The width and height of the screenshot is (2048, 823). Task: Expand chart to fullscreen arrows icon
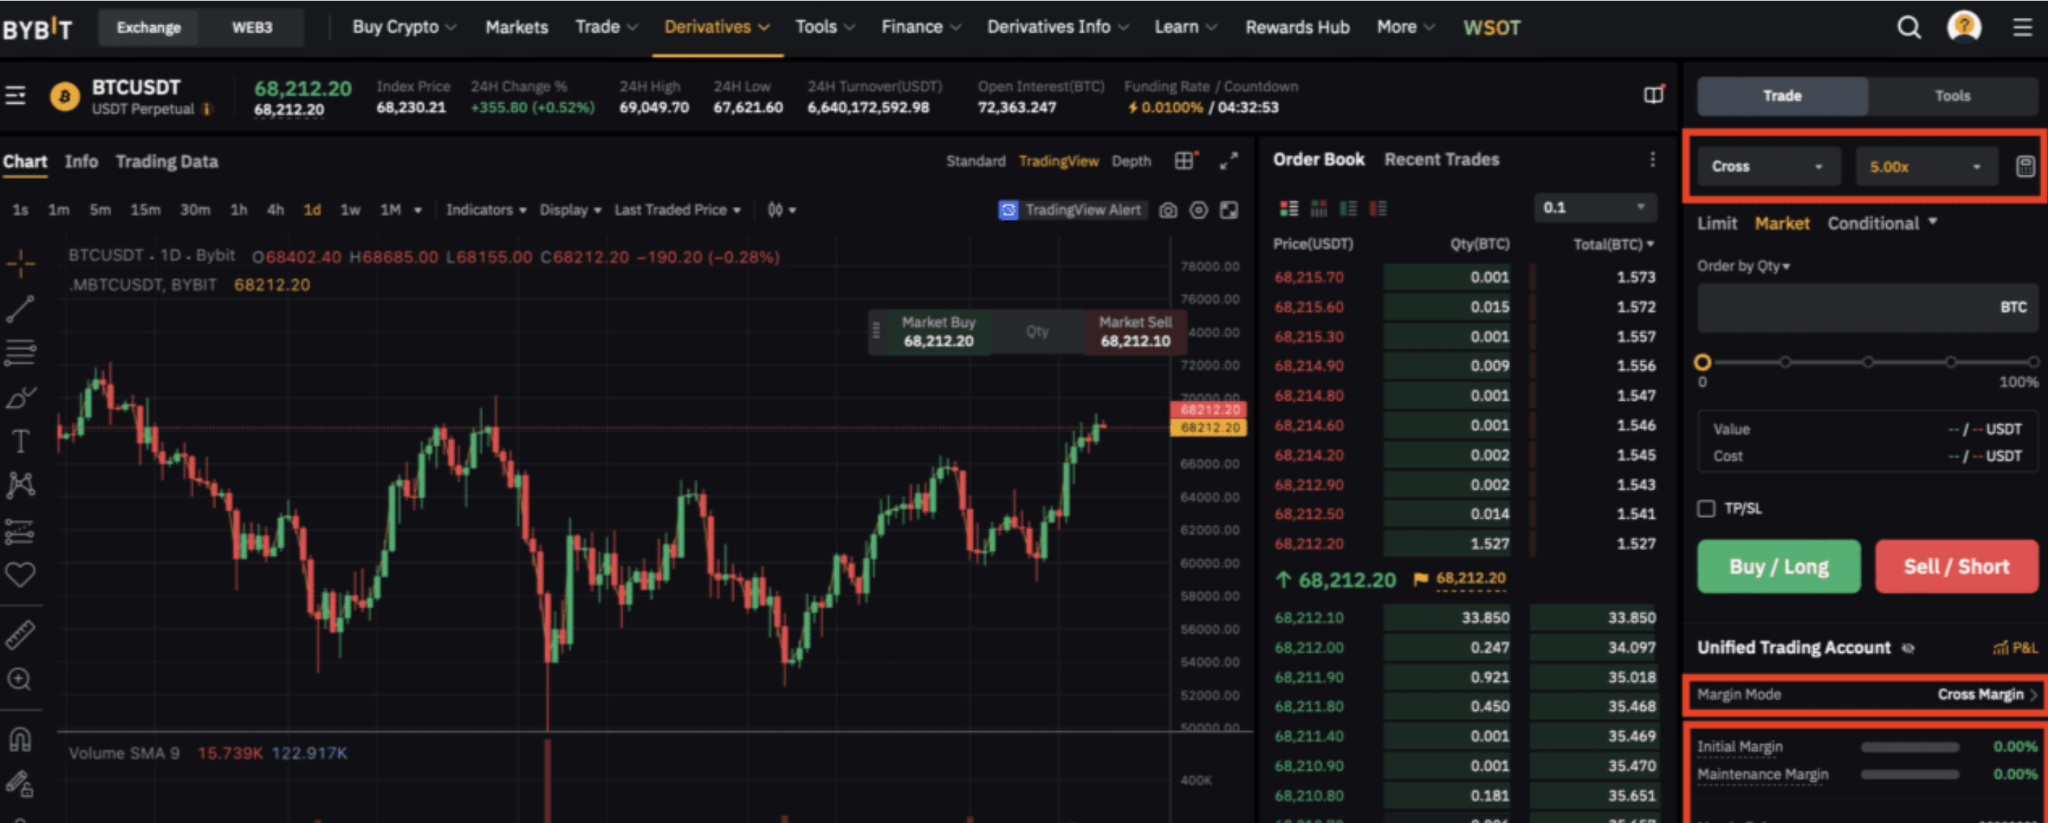[1229, 161]
